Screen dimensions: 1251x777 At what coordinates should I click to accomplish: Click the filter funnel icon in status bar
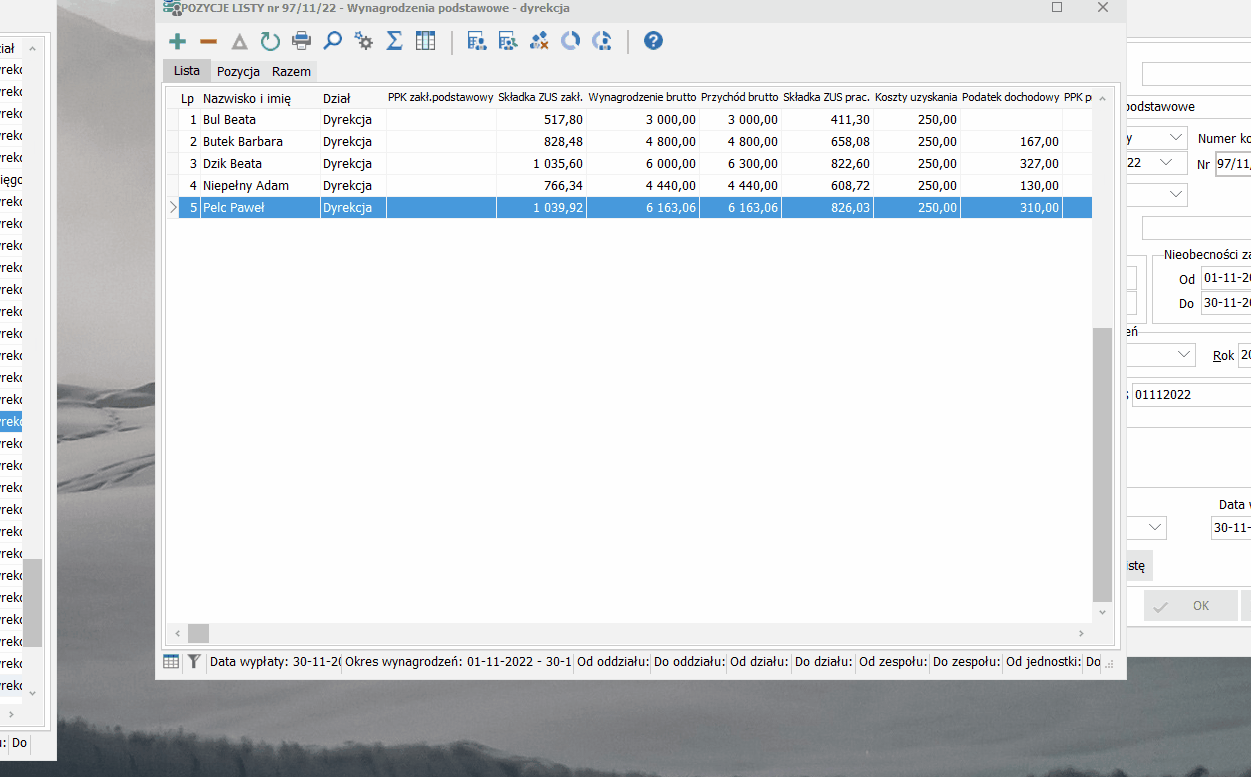tap(194, 661)
